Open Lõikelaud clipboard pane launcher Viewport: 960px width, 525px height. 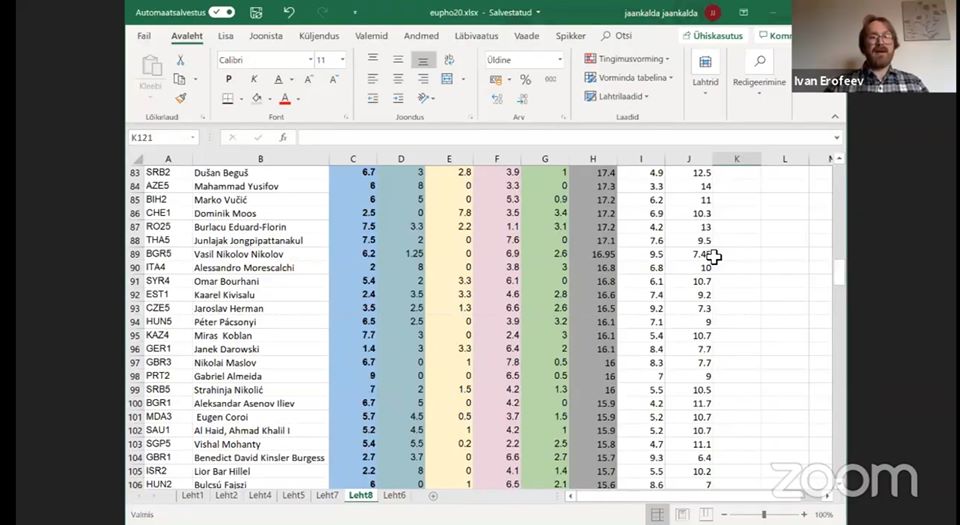pyautogui.click(x=203, y=117)
